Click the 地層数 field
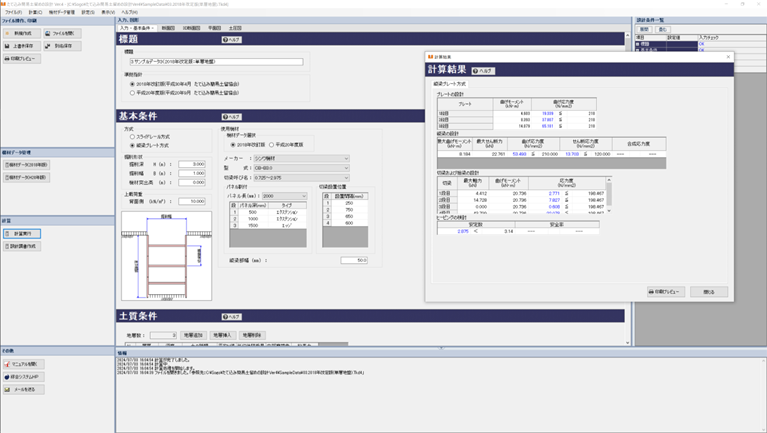 click(163, 335)
